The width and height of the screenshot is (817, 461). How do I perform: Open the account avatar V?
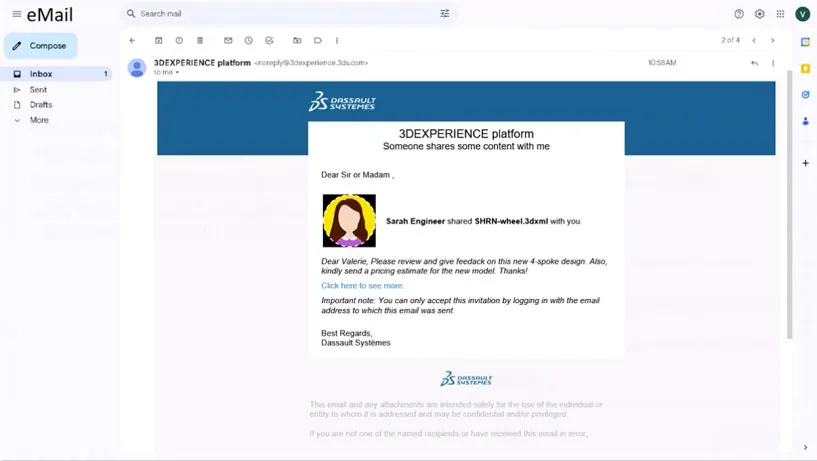(802, 14)
